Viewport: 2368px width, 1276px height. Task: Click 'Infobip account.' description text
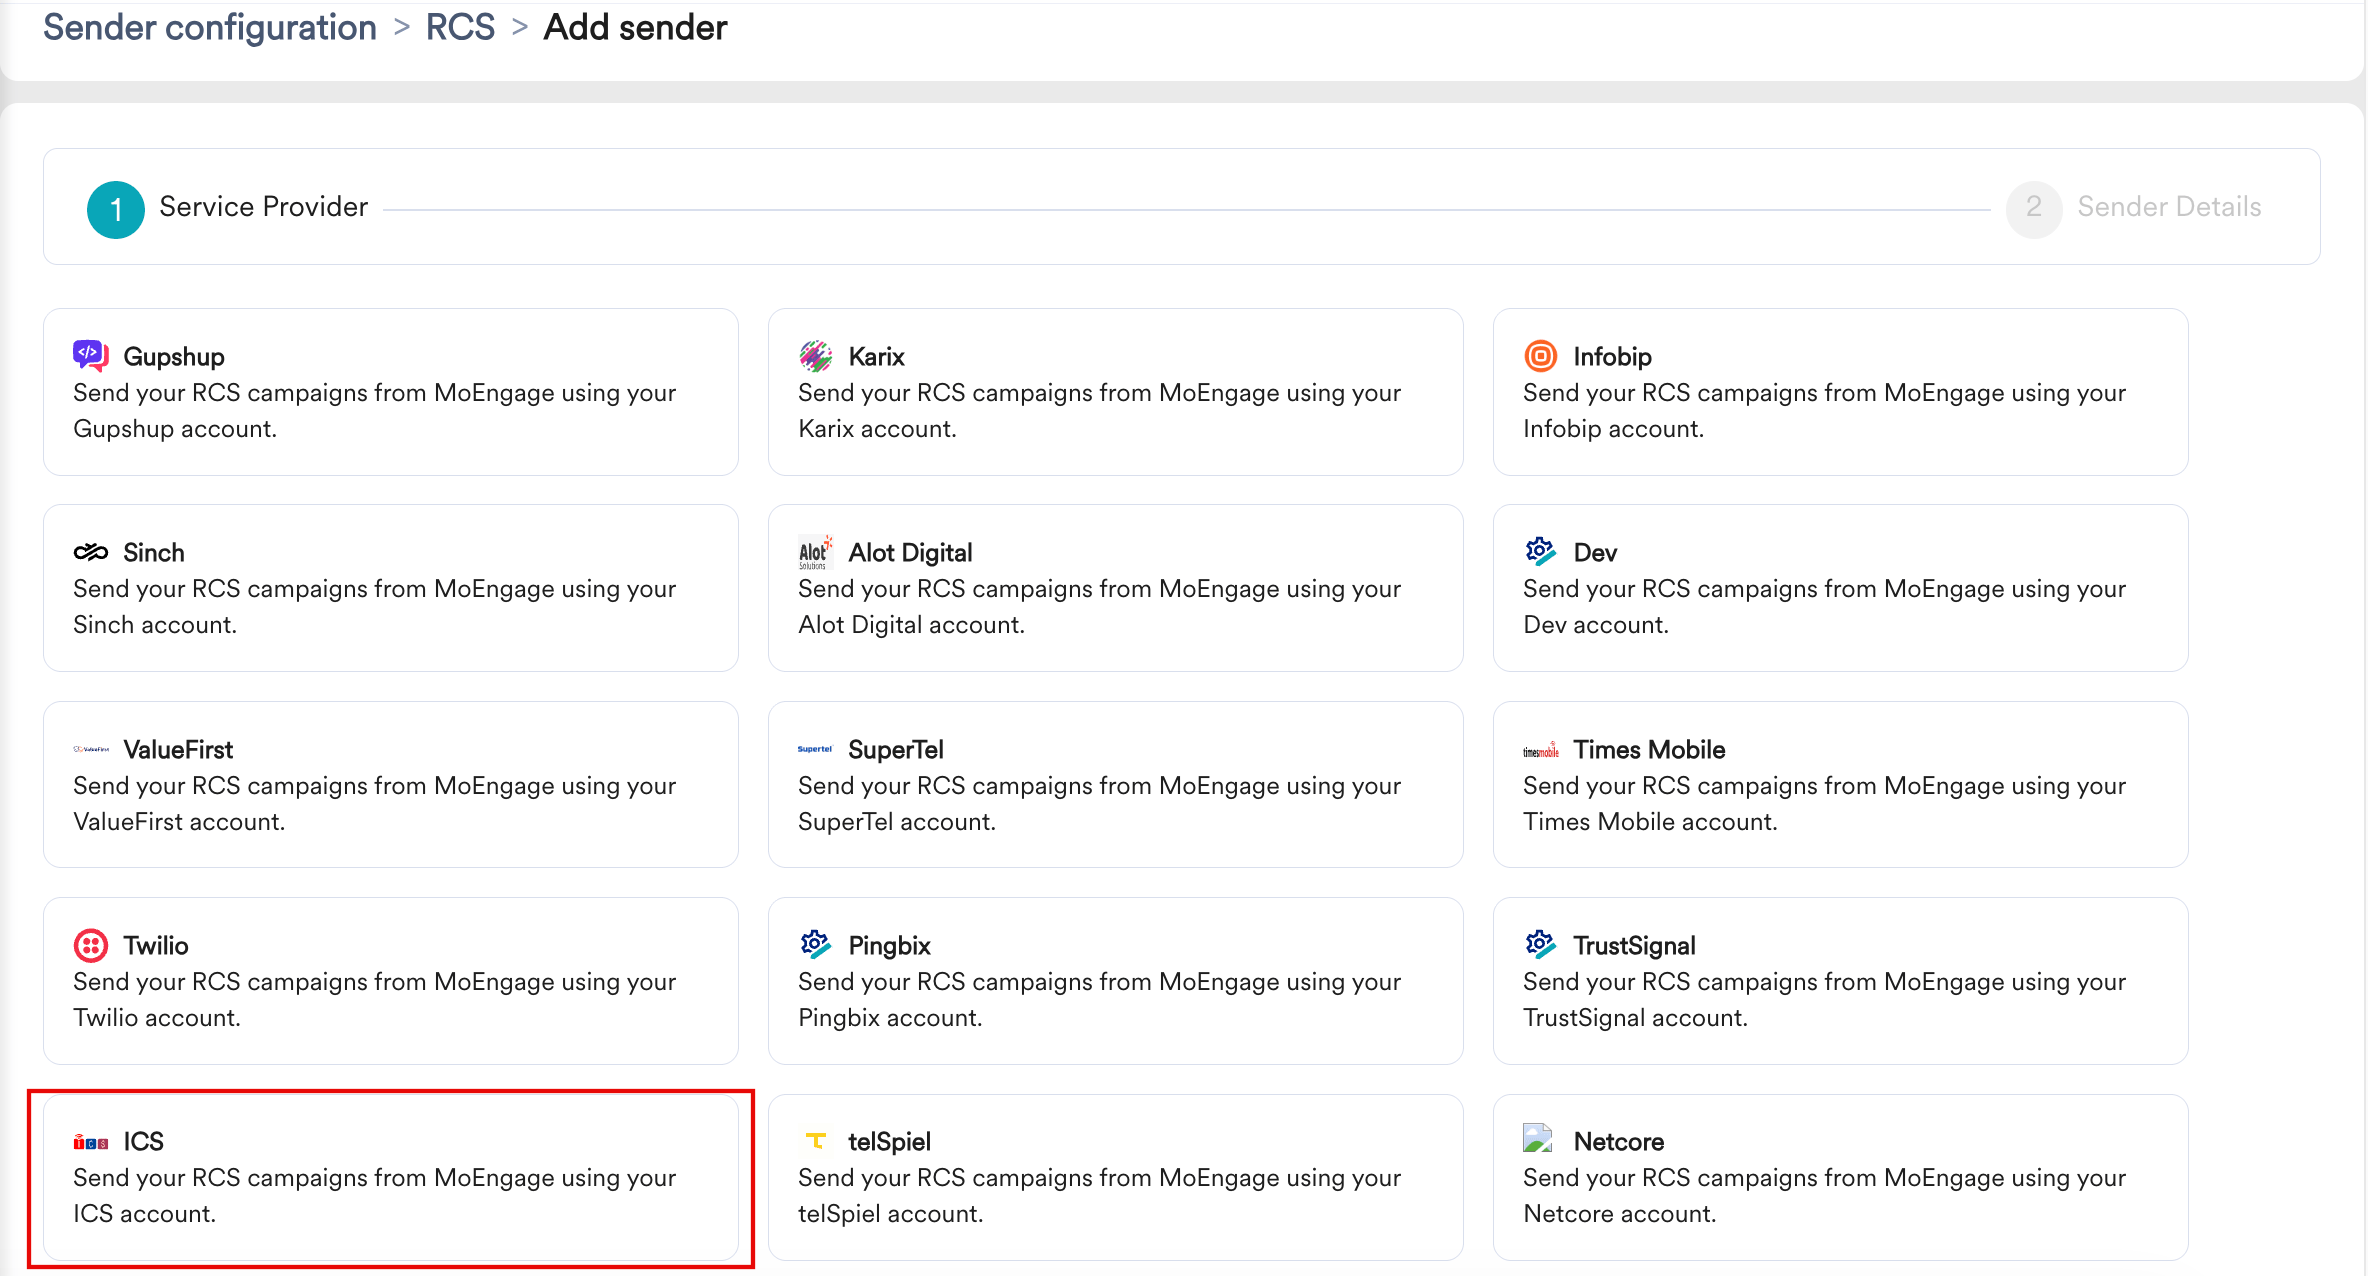point(1613,428)
